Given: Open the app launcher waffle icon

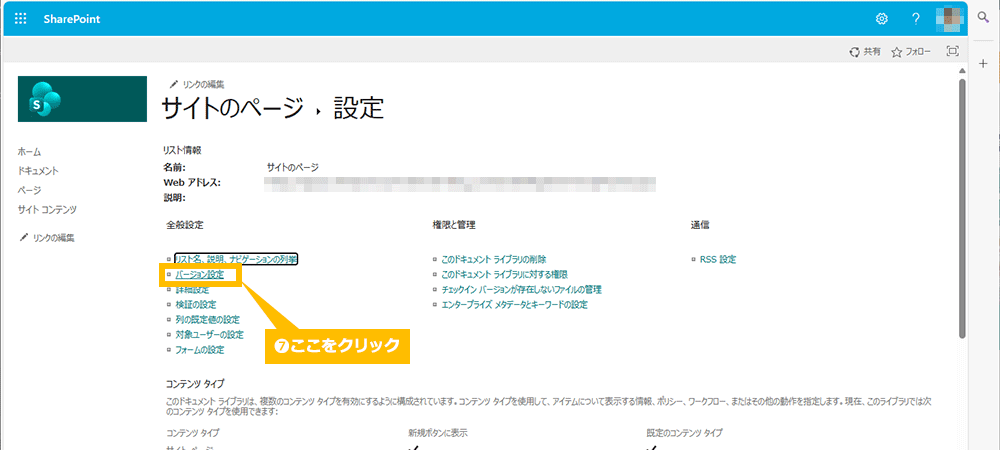Looking at the screenshot, I should (x=20, y=18).
